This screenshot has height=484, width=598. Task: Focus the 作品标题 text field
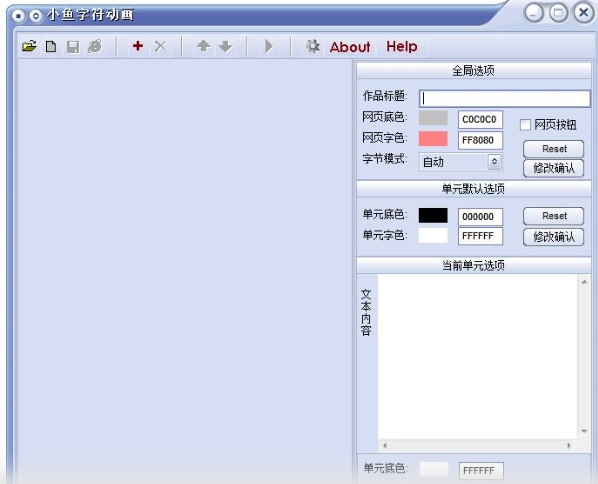[x=504, y=98]
